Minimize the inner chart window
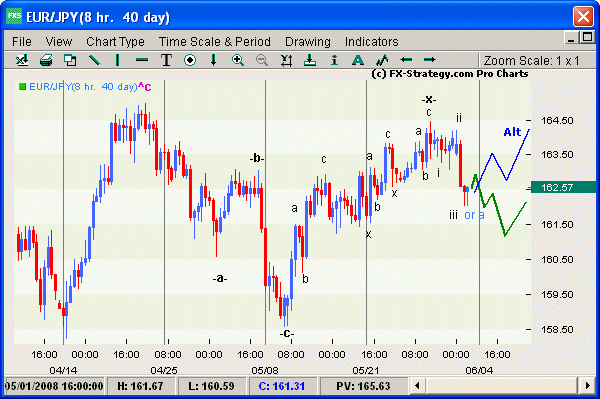600x399 pixels. click(x=571, y=38)
